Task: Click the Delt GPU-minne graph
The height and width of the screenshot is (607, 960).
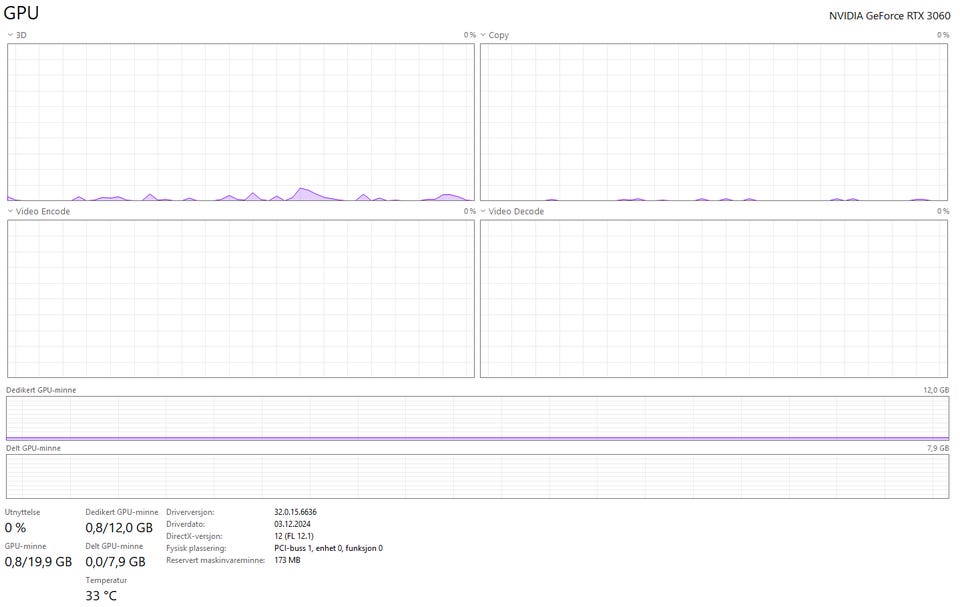Action: coord(478,477)
